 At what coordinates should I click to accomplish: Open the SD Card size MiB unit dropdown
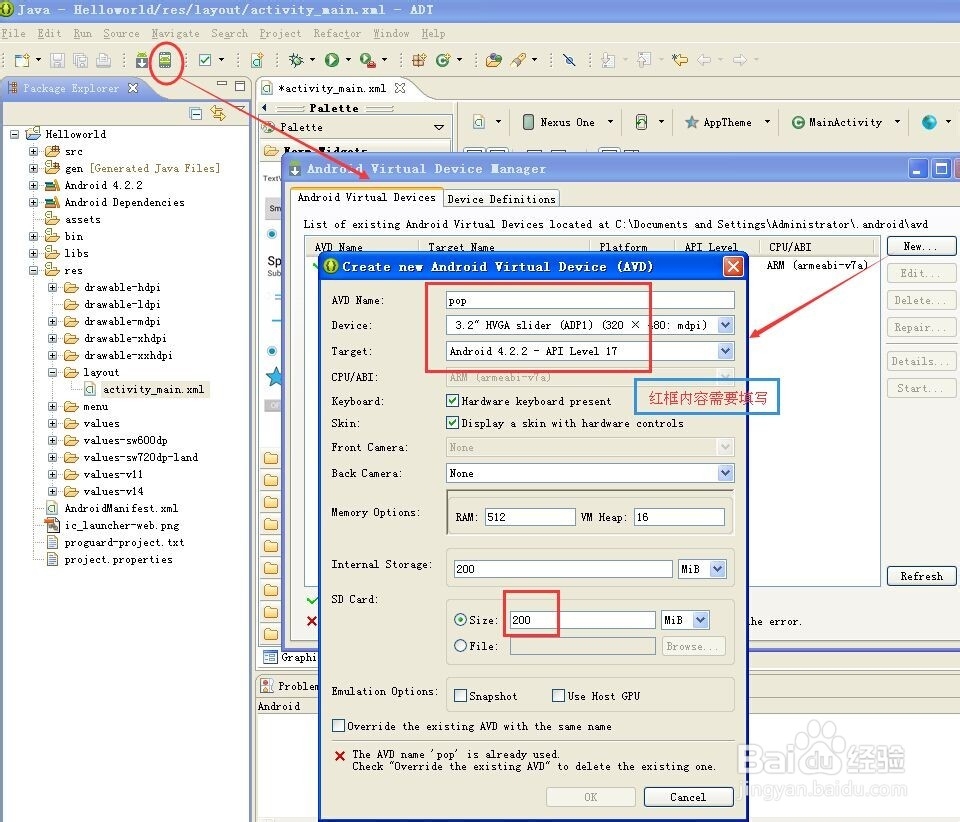click(701, 620)
